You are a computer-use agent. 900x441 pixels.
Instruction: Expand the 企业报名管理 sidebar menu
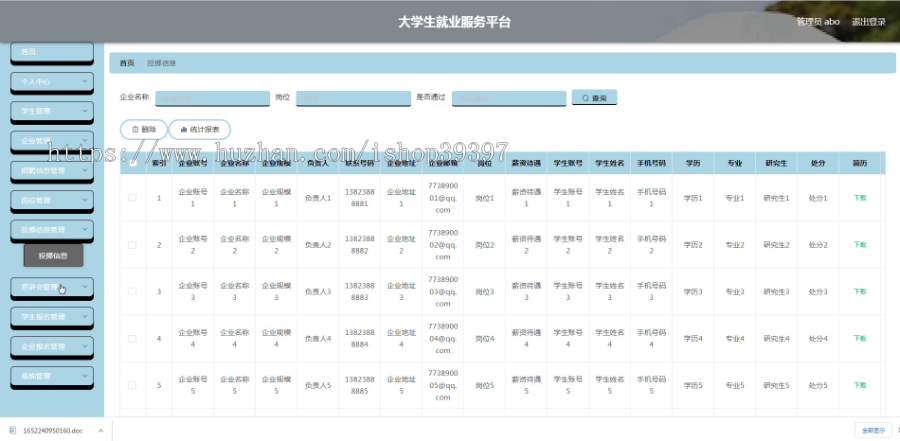pos(52,346)
